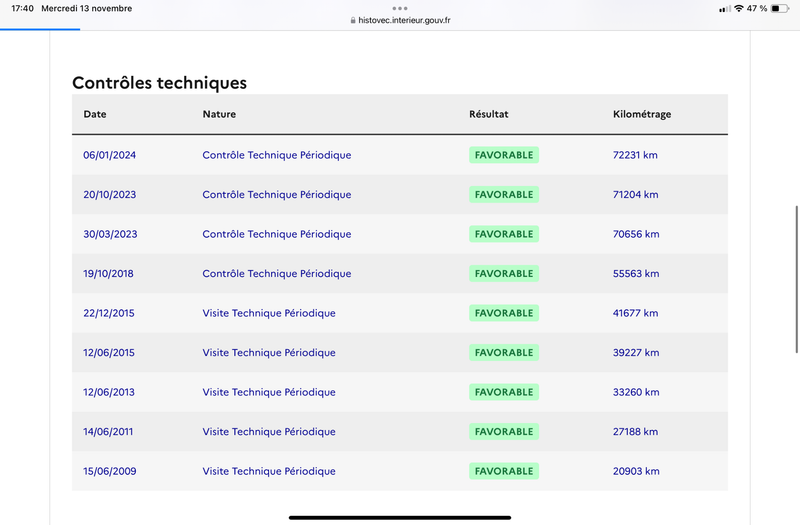Tap the Wi-Fi status icon
Viewport: 800px width, 525px height.
pos(738,8)
